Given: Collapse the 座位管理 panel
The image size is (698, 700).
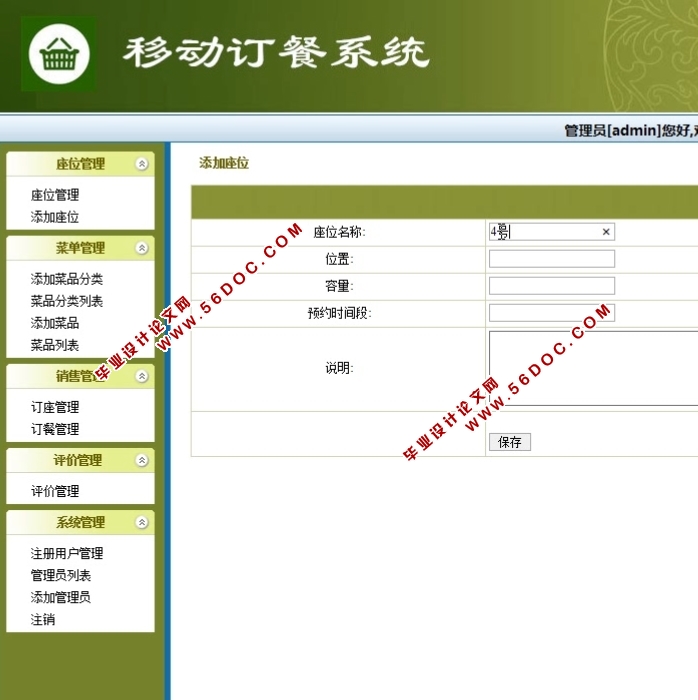Looking at the screenshot, I should pos(142,164).
